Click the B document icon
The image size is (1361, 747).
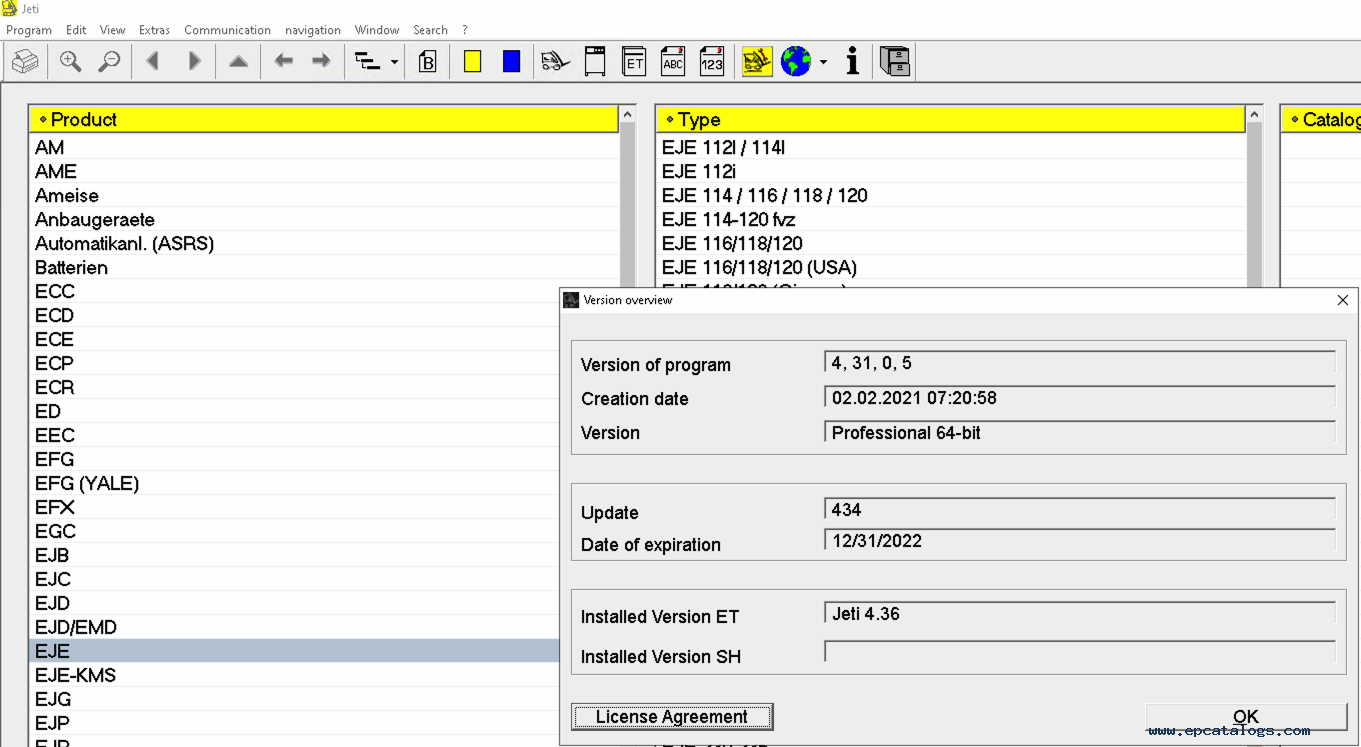coord(427,62)
